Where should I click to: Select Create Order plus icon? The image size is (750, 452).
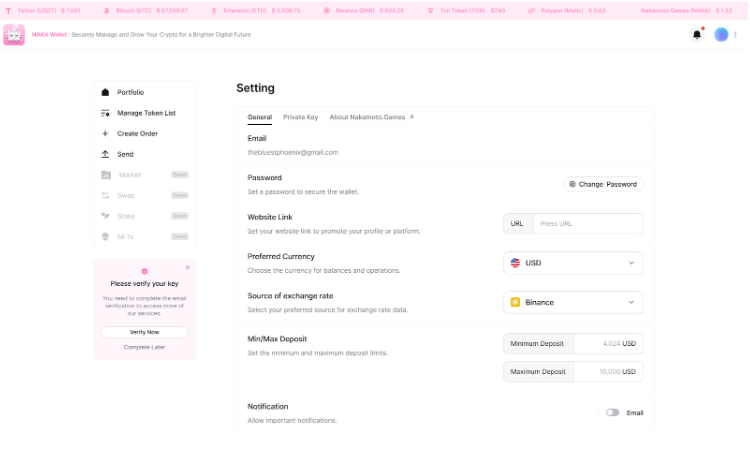[106, 133]
